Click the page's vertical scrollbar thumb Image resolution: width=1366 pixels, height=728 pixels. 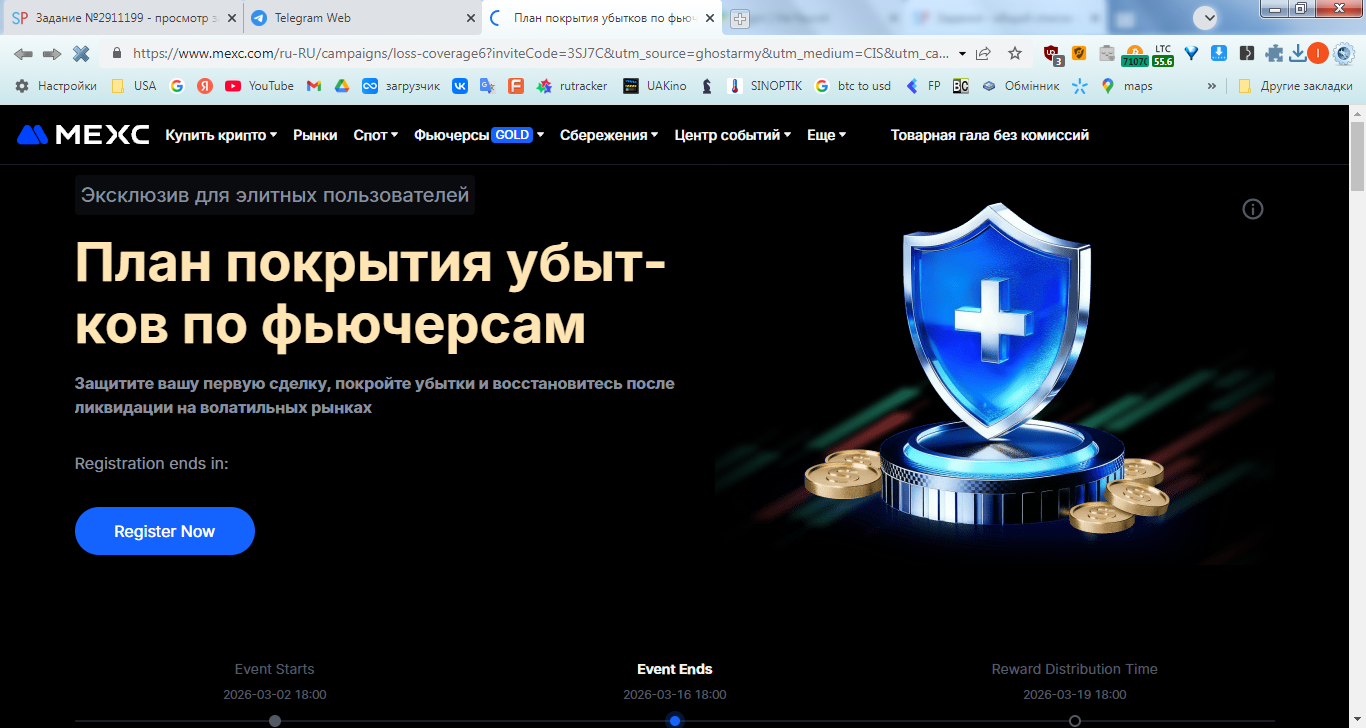1357,156
